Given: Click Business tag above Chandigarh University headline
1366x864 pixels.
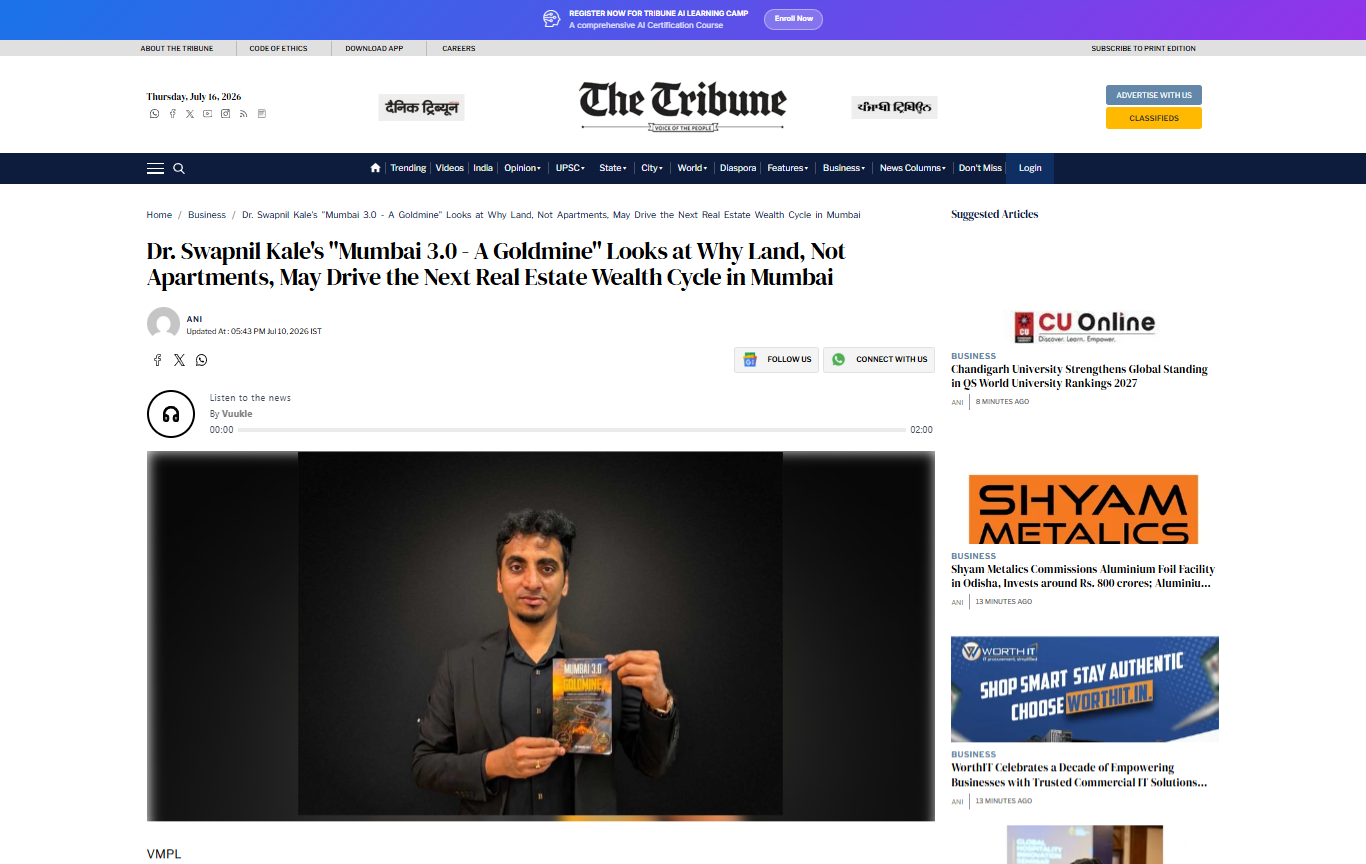Looking at the screenshot, I should pyautogui.click(x=973, y=356).
